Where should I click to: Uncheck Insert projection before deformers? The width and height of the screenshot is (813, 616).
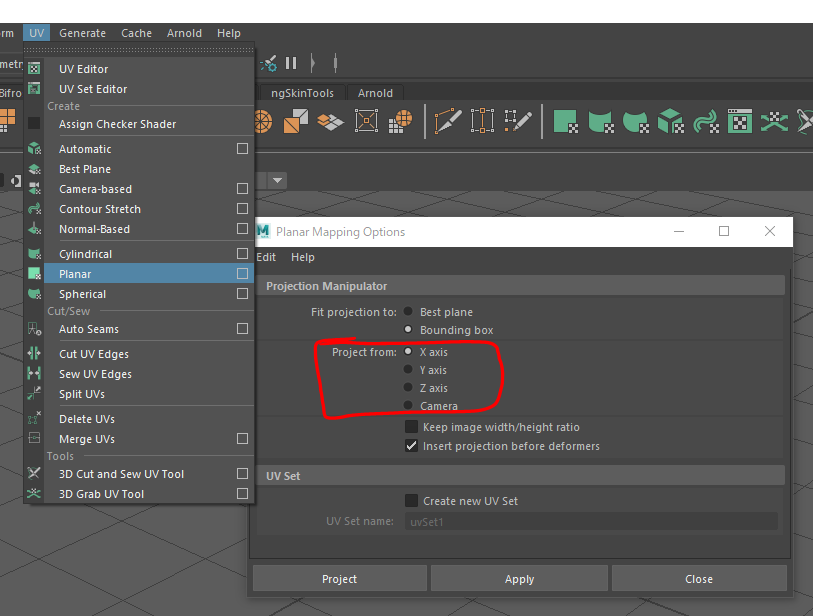coord(411,446)
